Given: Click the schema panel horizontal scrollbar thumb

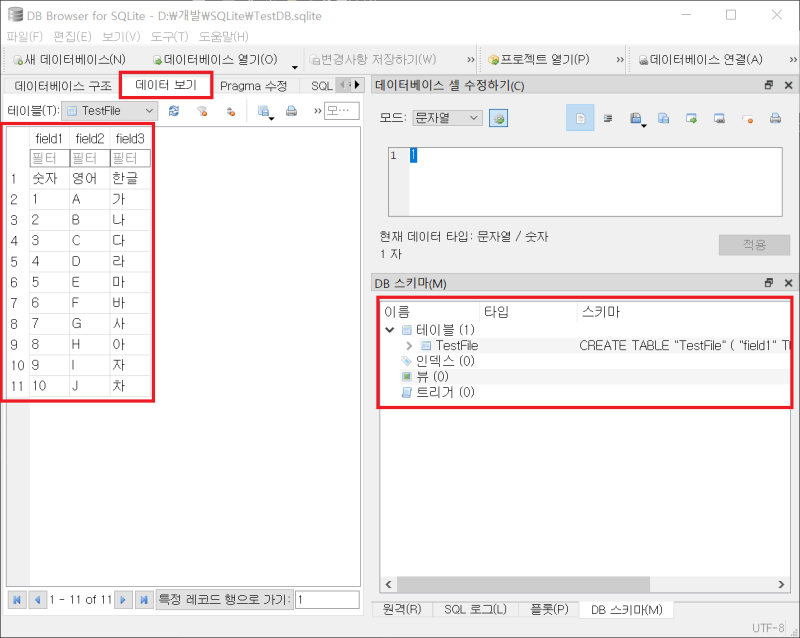Looking at the screenshot, I should [523, 584].
